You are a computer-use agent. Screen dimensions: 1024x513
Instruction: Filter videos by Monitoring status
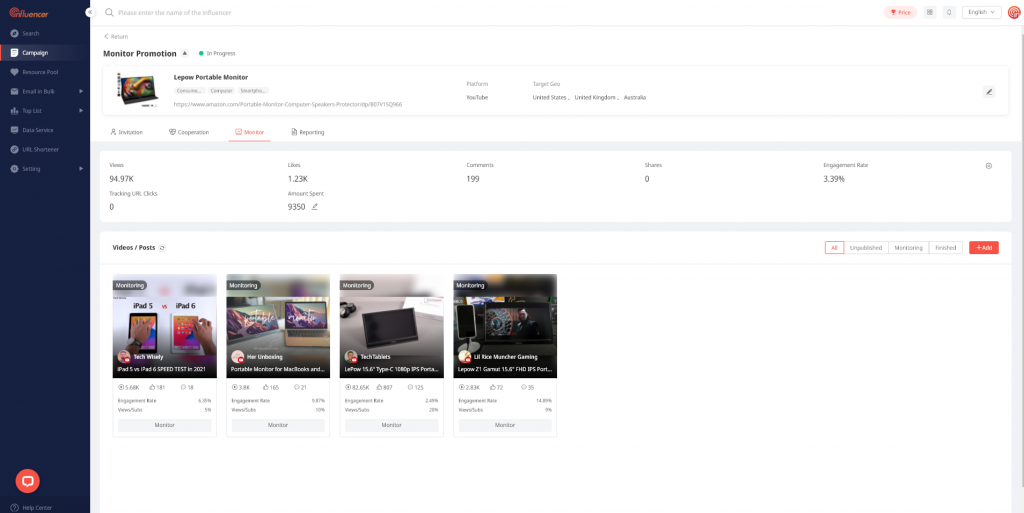coord(908,248)
